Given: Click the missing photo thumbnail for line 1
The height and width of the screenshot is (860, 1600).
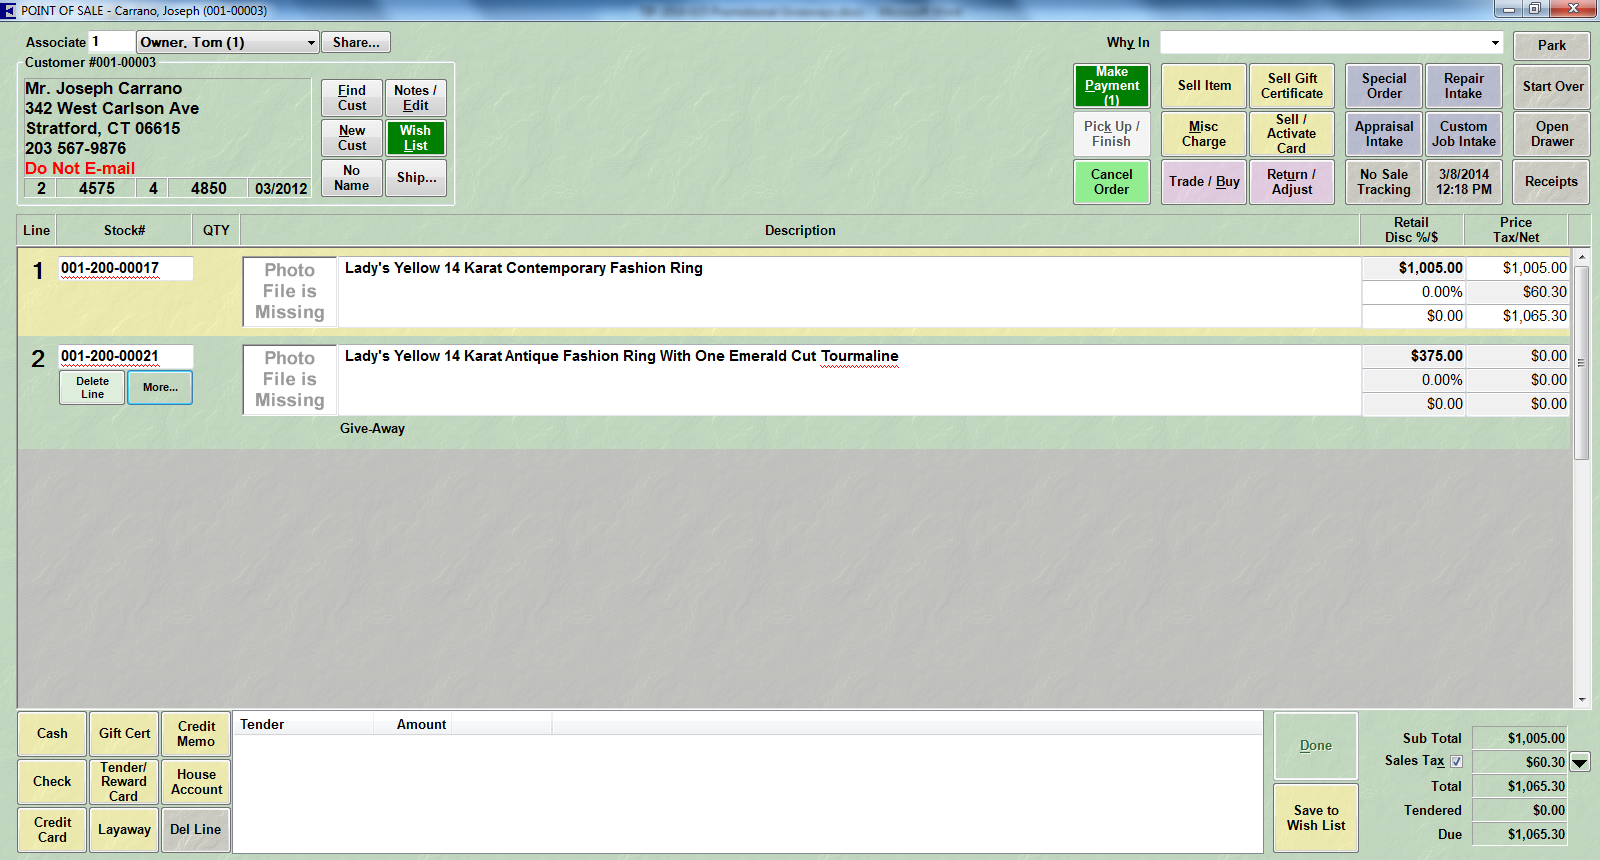Looking at the screenshot, I should [290, 292].
